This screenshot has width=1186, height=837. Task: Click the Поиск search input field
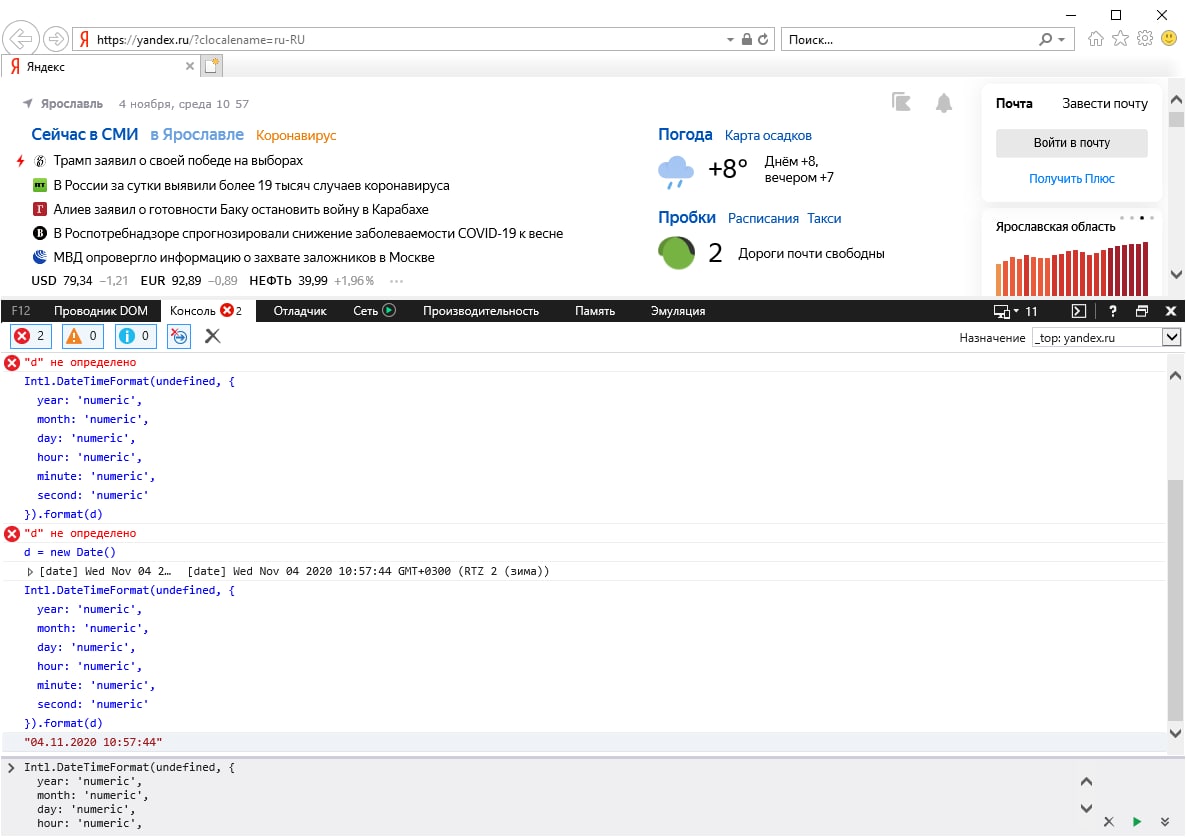(x=910, y=39)
